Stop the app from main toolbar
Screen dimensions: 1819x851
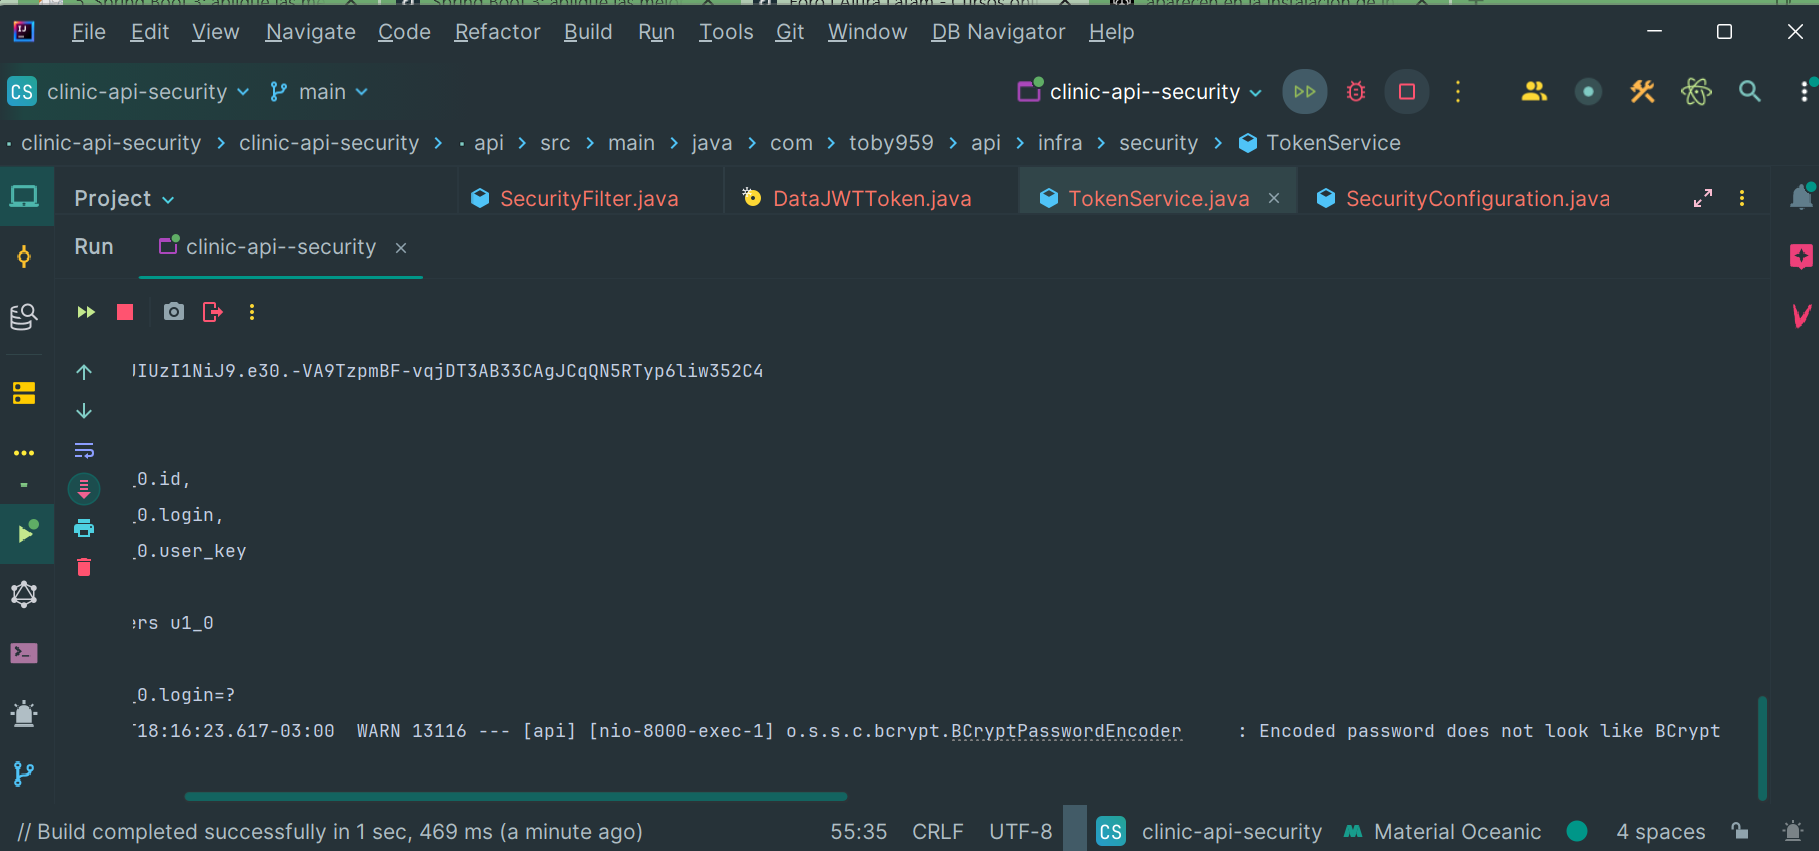click(1407, 92)
